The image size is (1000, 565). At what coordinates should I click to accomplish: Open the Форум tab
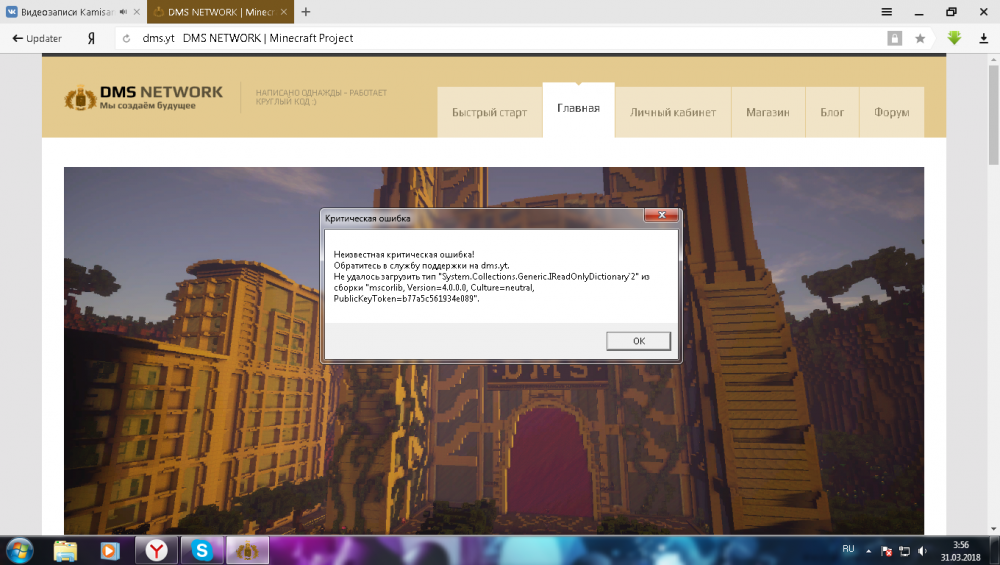point(892,112)
